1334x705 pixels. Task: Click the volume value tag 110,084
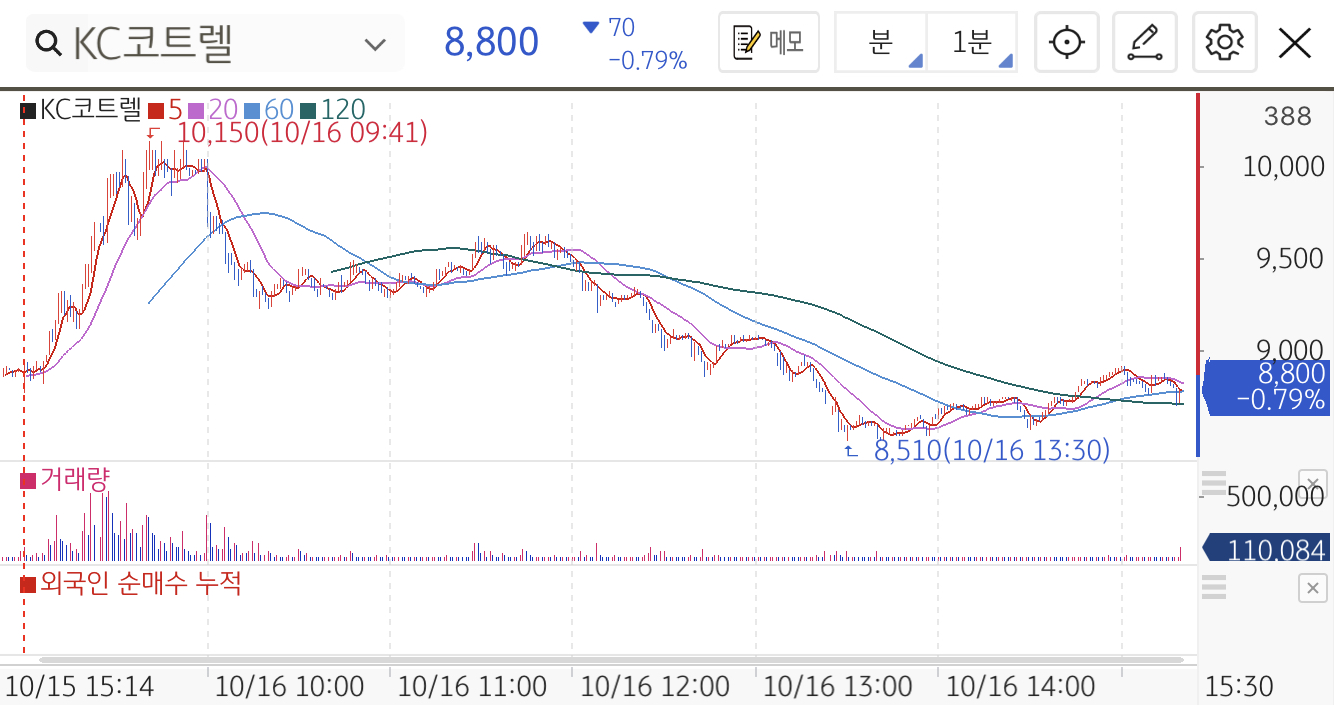pyautogui.click(x=1266, y=549)
